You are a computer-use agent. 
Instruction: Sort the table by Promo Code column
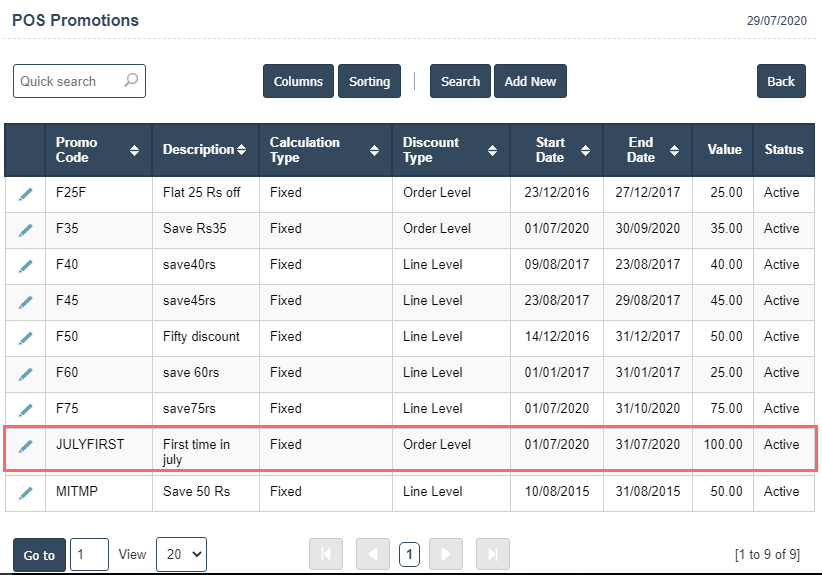[134, 150]
